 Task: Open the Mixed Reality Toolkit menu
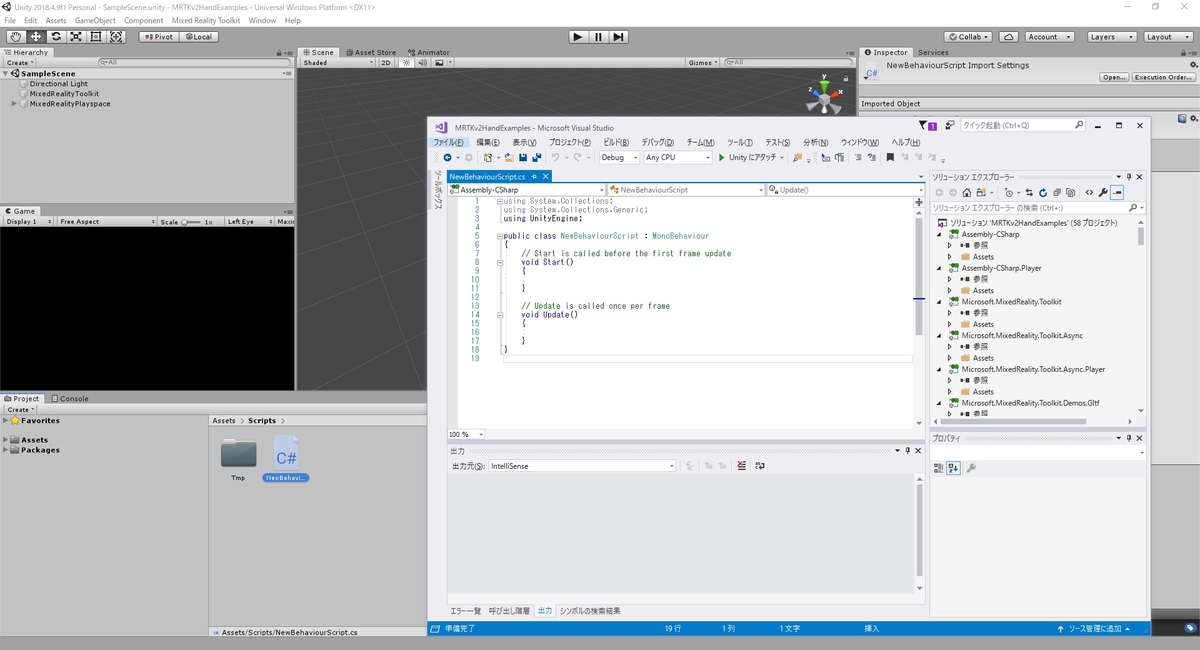point(207,20)
